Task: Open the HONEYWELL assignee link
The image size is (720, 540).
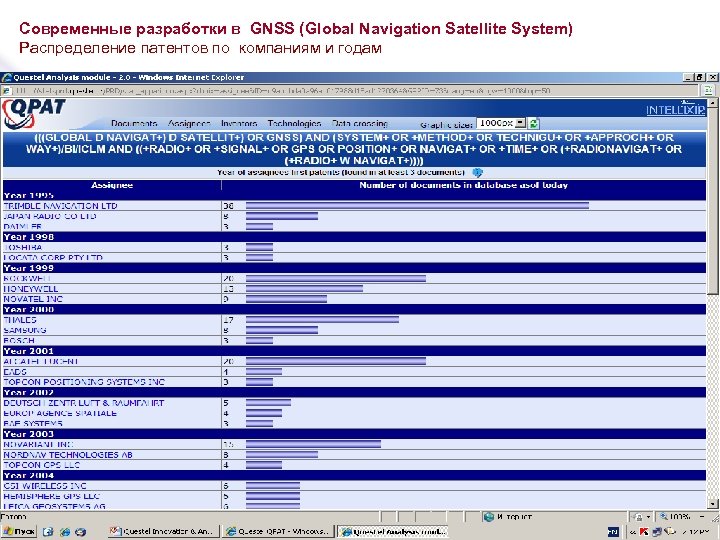Action: point(31,289)
